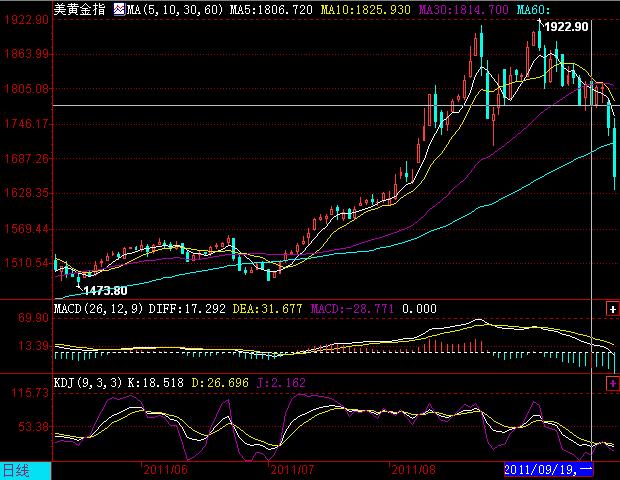Image resolution: width=620 pixels, height=480 pixels.
Task: Click the 2011/07 date axis label
Action: click(293, 470)
